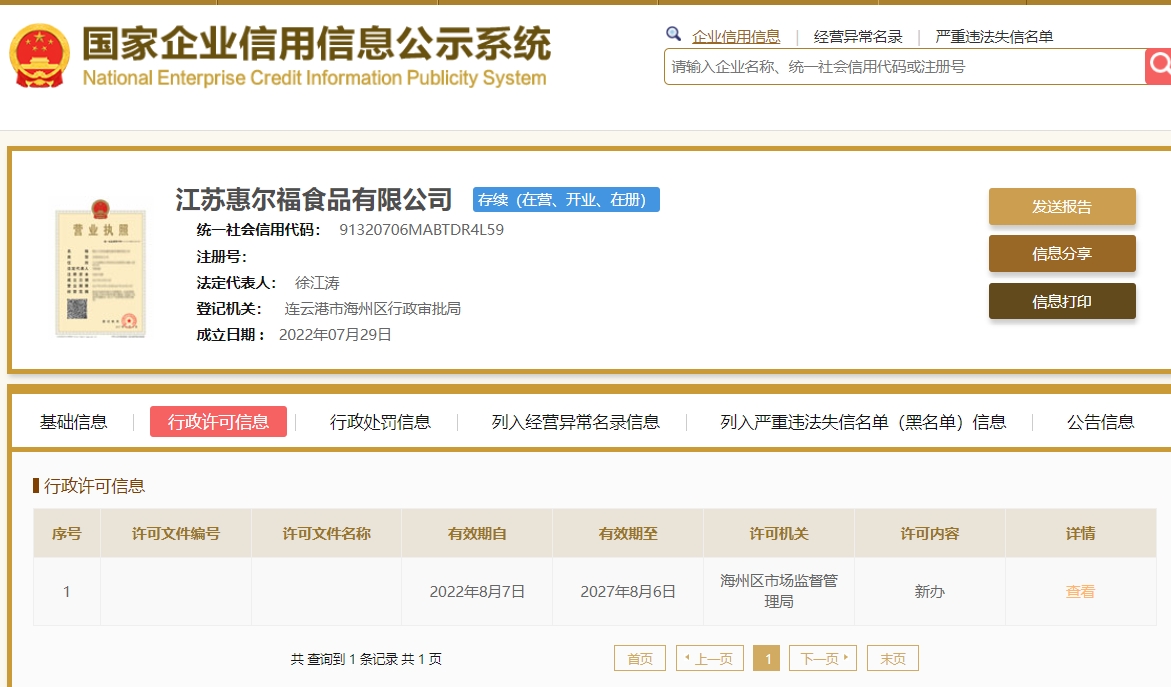
Task: Click the 信息分享 button
Action: [1062, 254]
